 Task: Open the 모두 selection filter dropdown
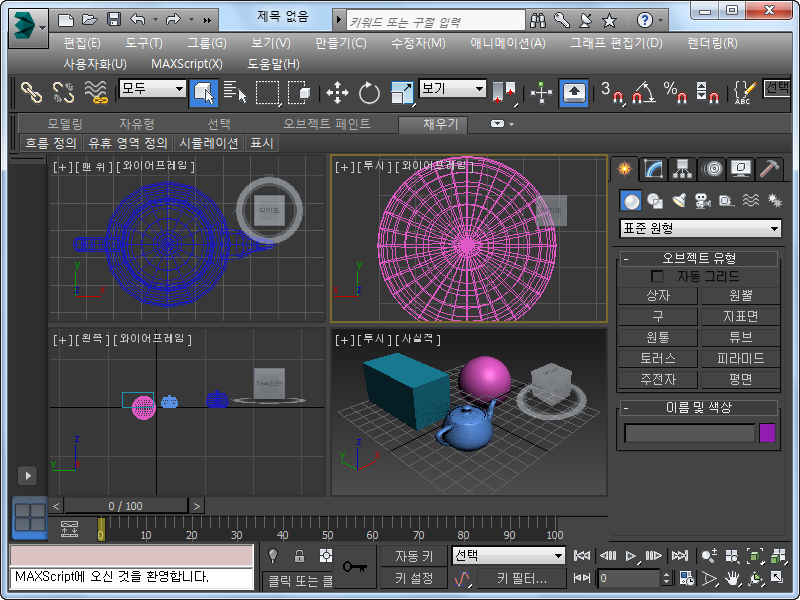pos(153,89)
